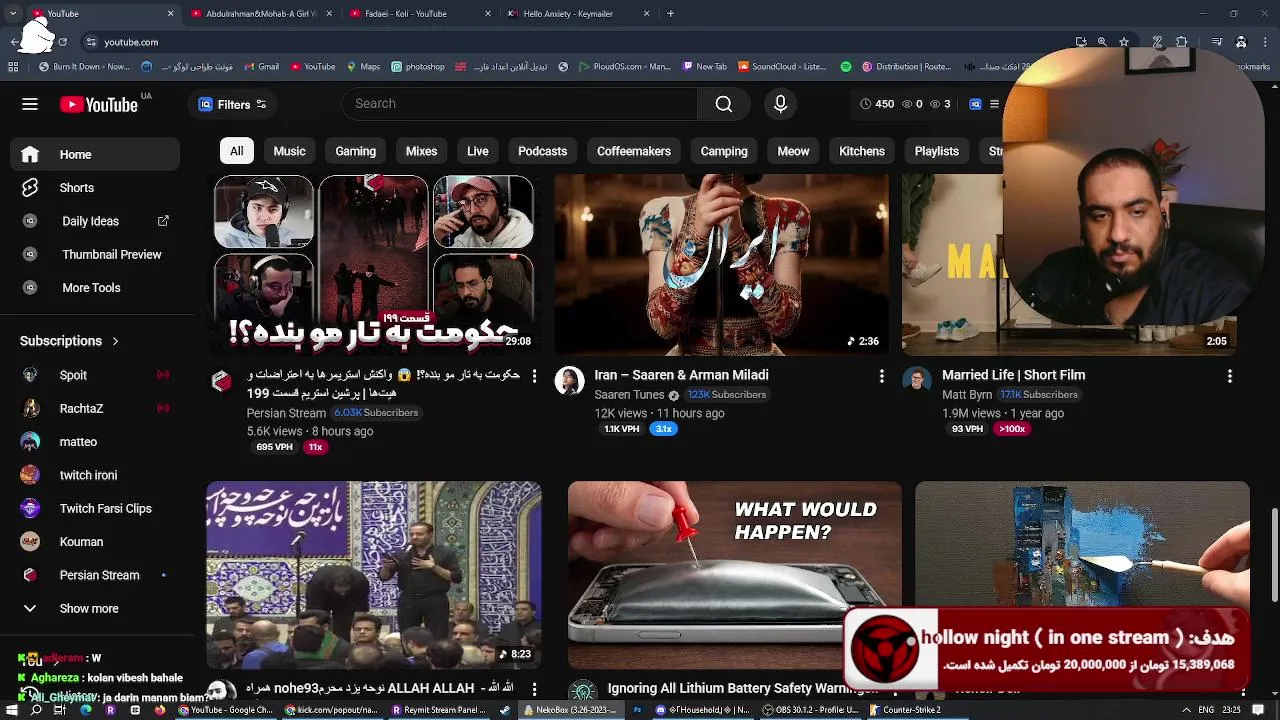Viewport: 1280px width, 720px height.
Task: Click the Matt Byrn channel avatar
Action: (x=917, y=381)
